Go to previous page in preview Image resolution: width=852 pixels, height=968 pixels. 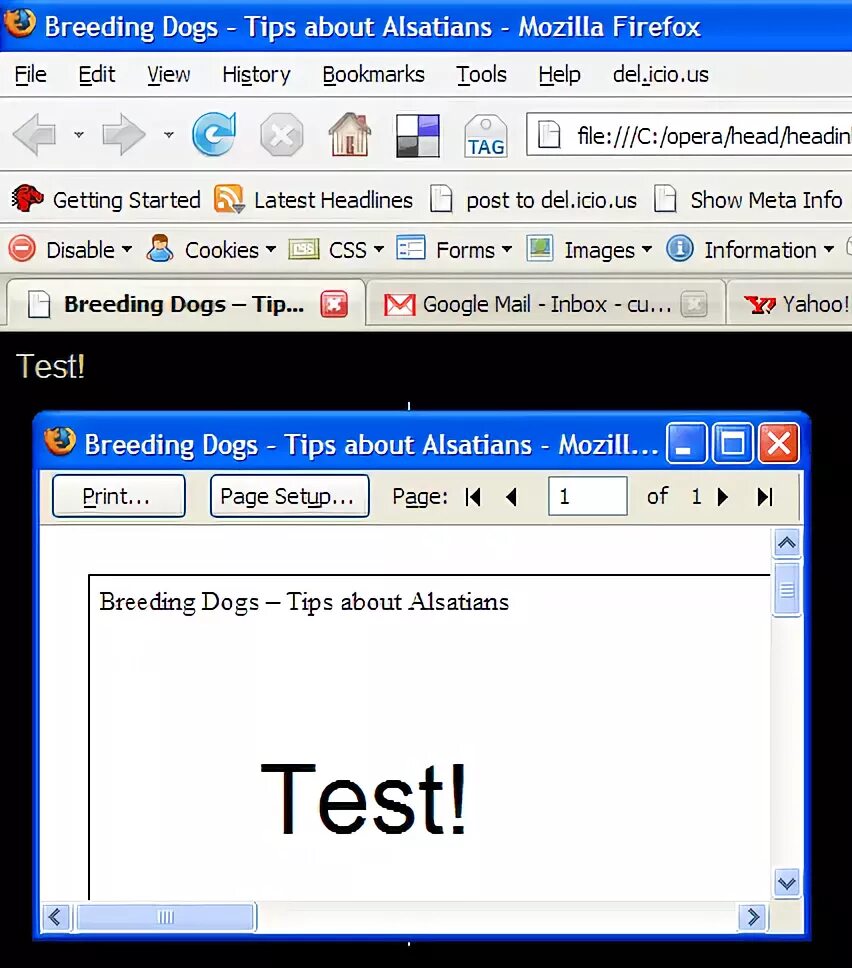tap(511, 496)
